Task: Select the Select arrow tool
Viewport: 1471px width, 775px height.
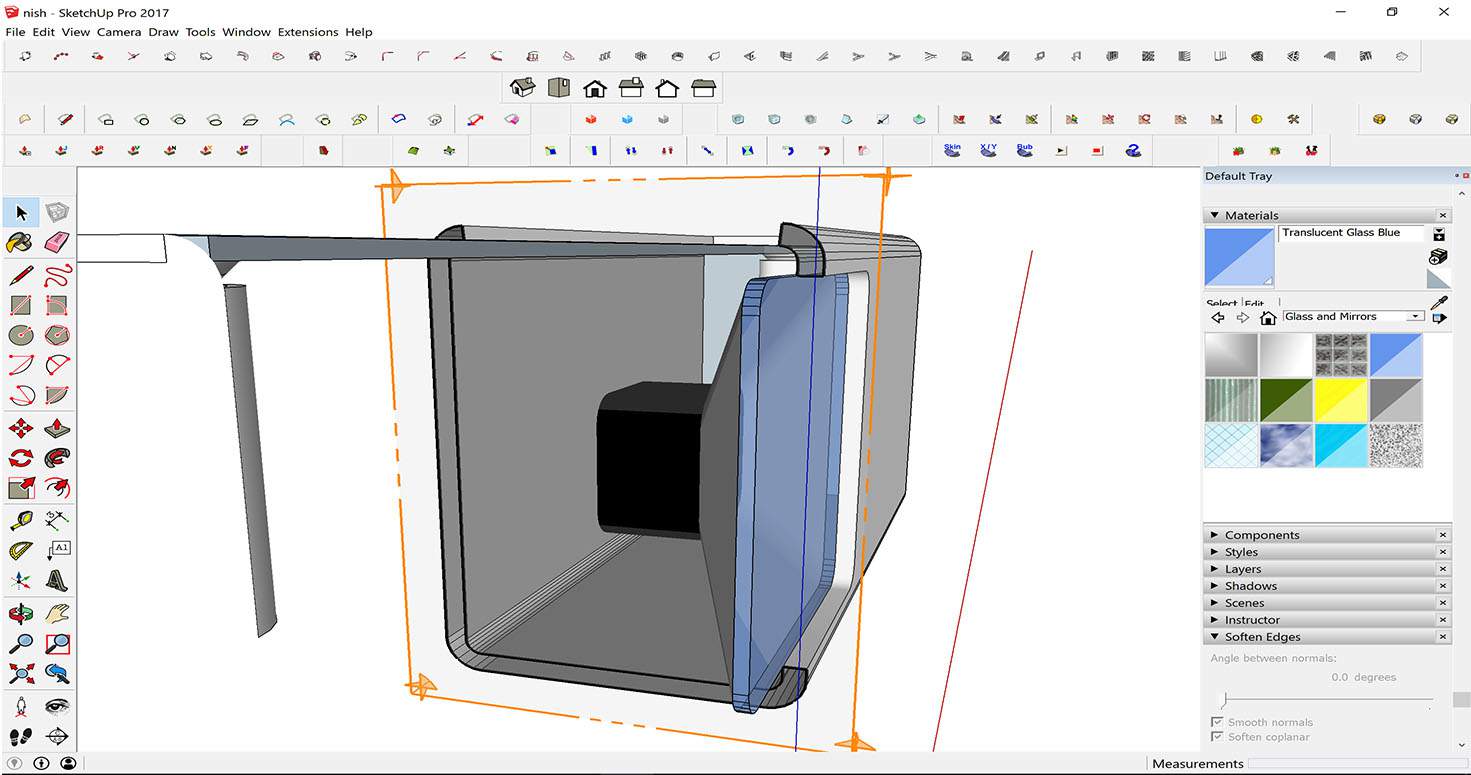Action: pyautogui.click(x=21, y=213)
